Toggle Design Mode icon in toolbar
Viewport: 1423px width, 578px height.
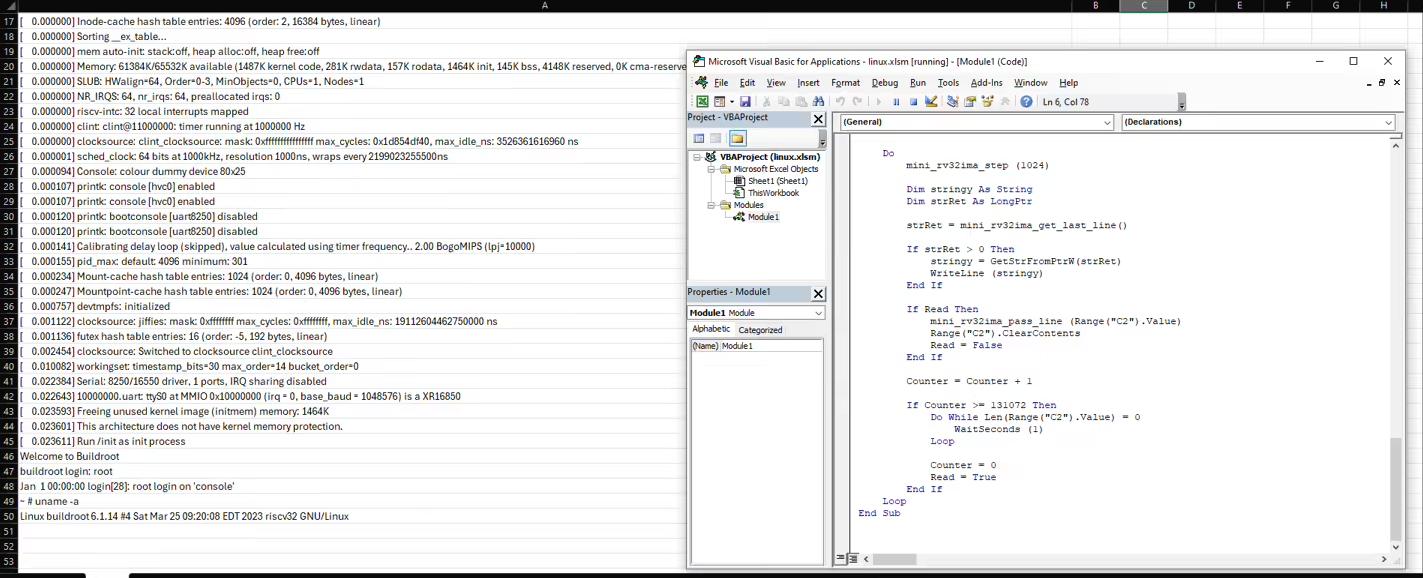(x=931, y=102)
